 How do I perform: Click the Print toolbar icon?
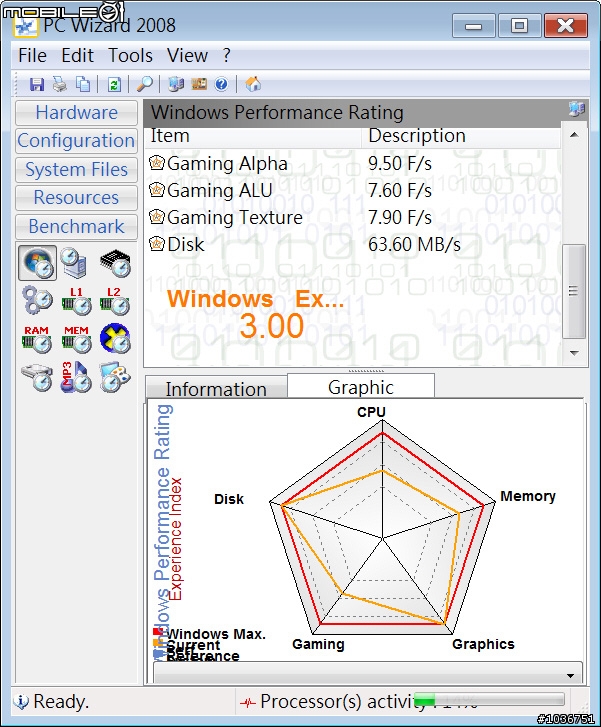point(59,84)
